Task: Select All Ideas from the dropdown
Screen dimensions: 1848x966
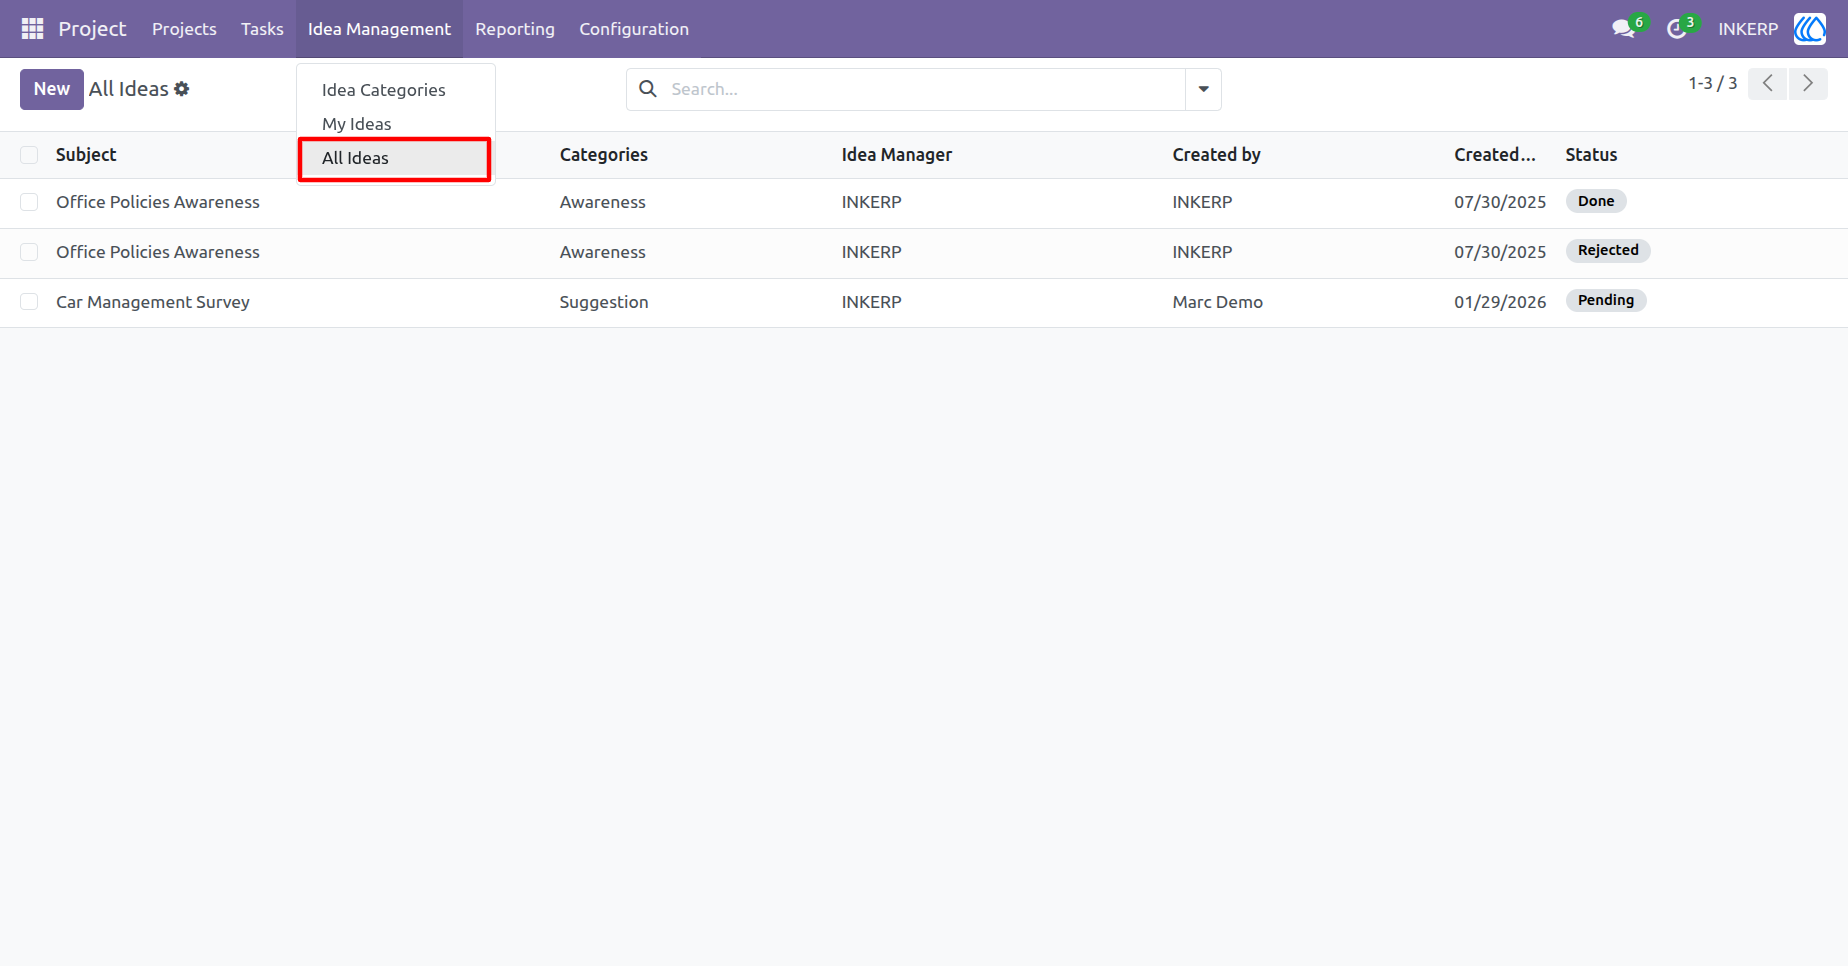Action: point(395,159)
